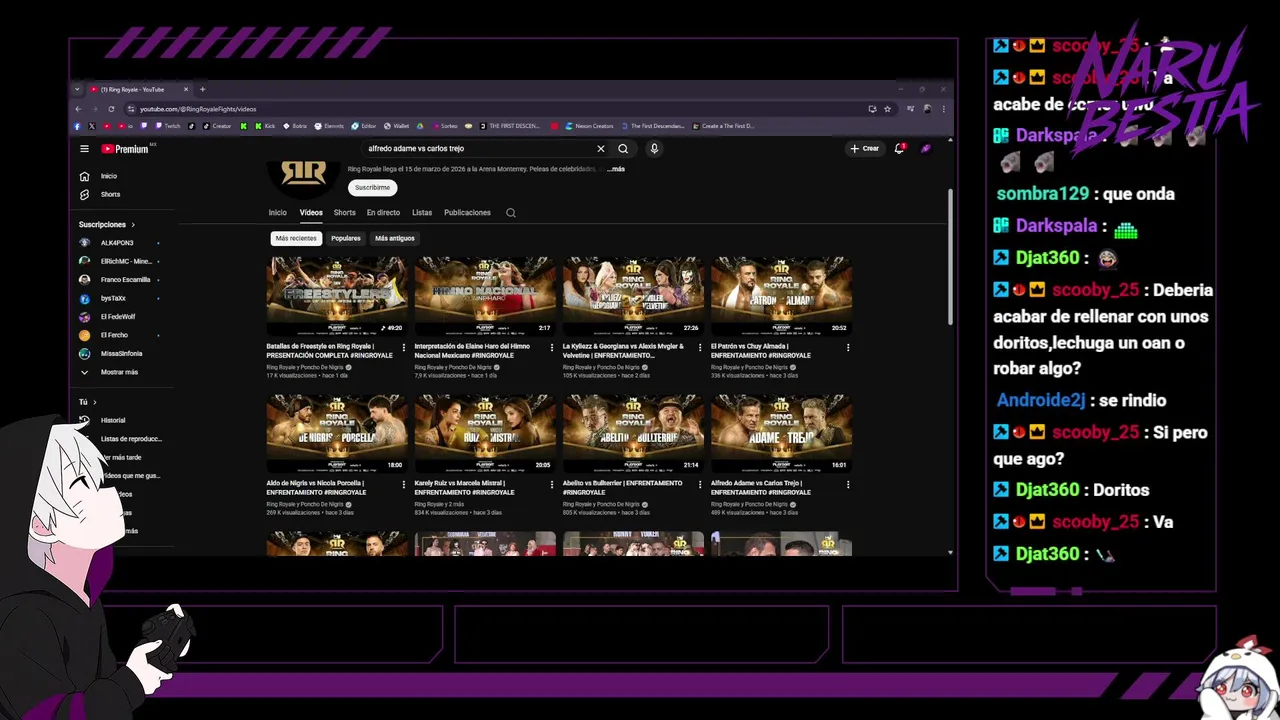Open options for El Patrón vs Chuy Almada

(848, 348)
